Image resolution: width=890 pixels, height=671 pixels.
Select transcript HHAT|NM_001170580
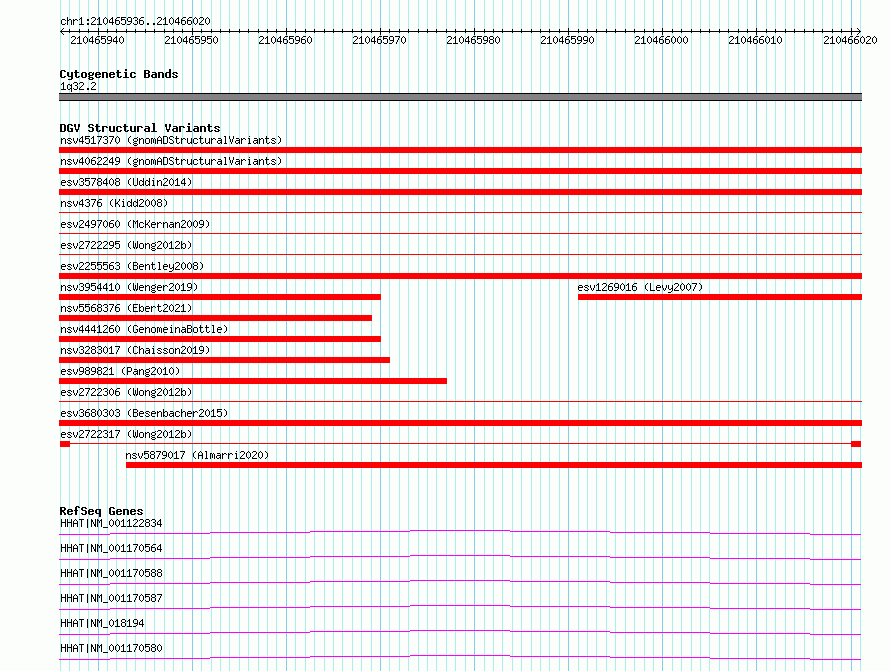(111, 648)
